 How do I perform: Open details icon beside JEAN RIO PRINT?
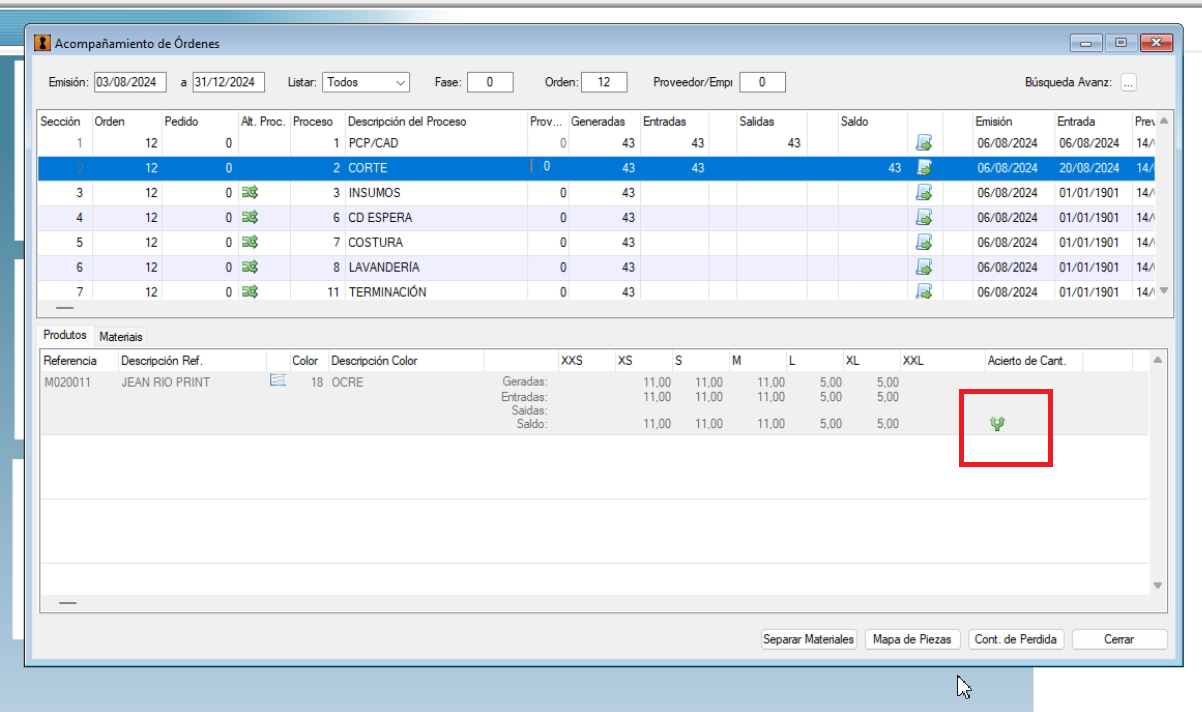click(x=278, y=380)
